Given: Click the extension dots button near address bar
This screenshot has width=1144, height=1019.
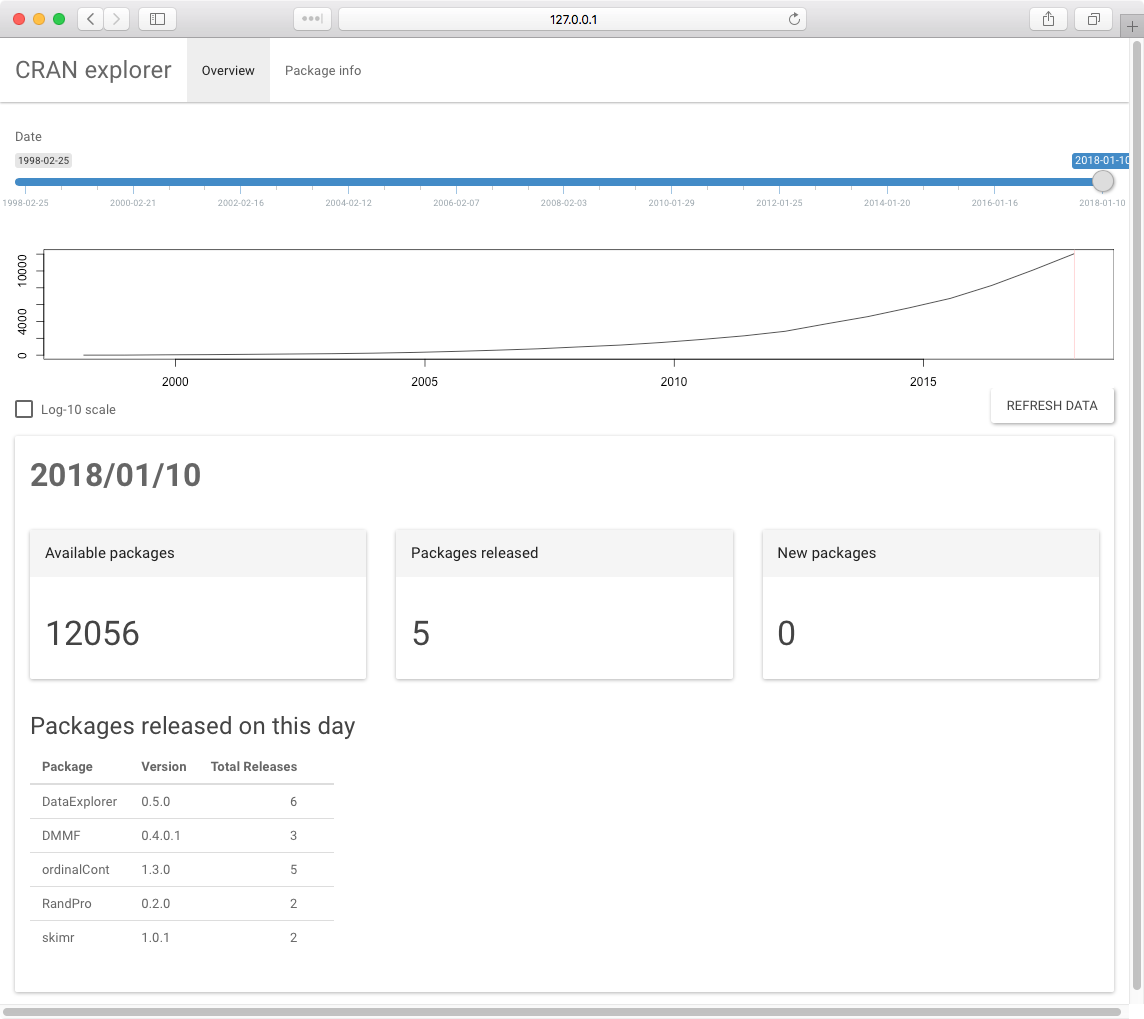Looking at the screenshot, I should [x=312, y=19].
